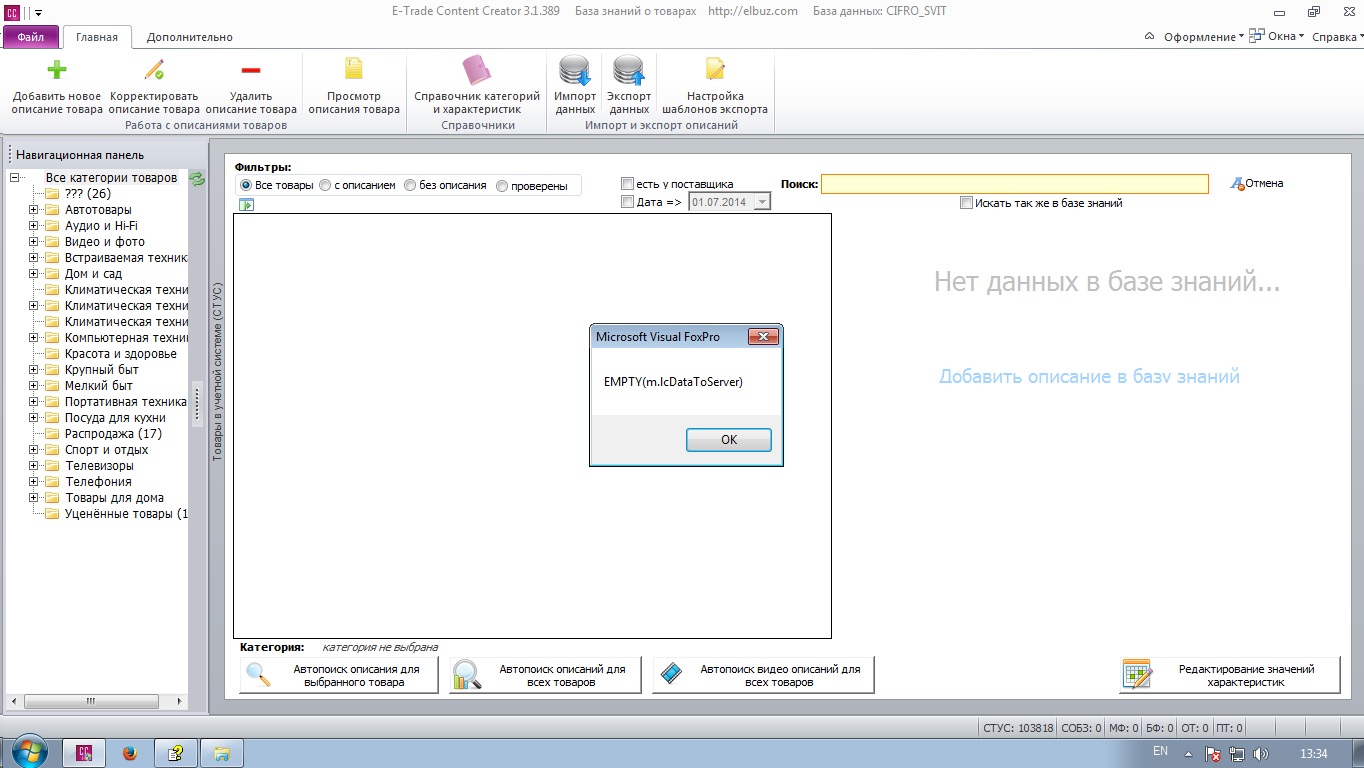Close the Microsoft Visual FoxPro dialog
This screenshot has width=1364, height=768.
tap(763, 337)
